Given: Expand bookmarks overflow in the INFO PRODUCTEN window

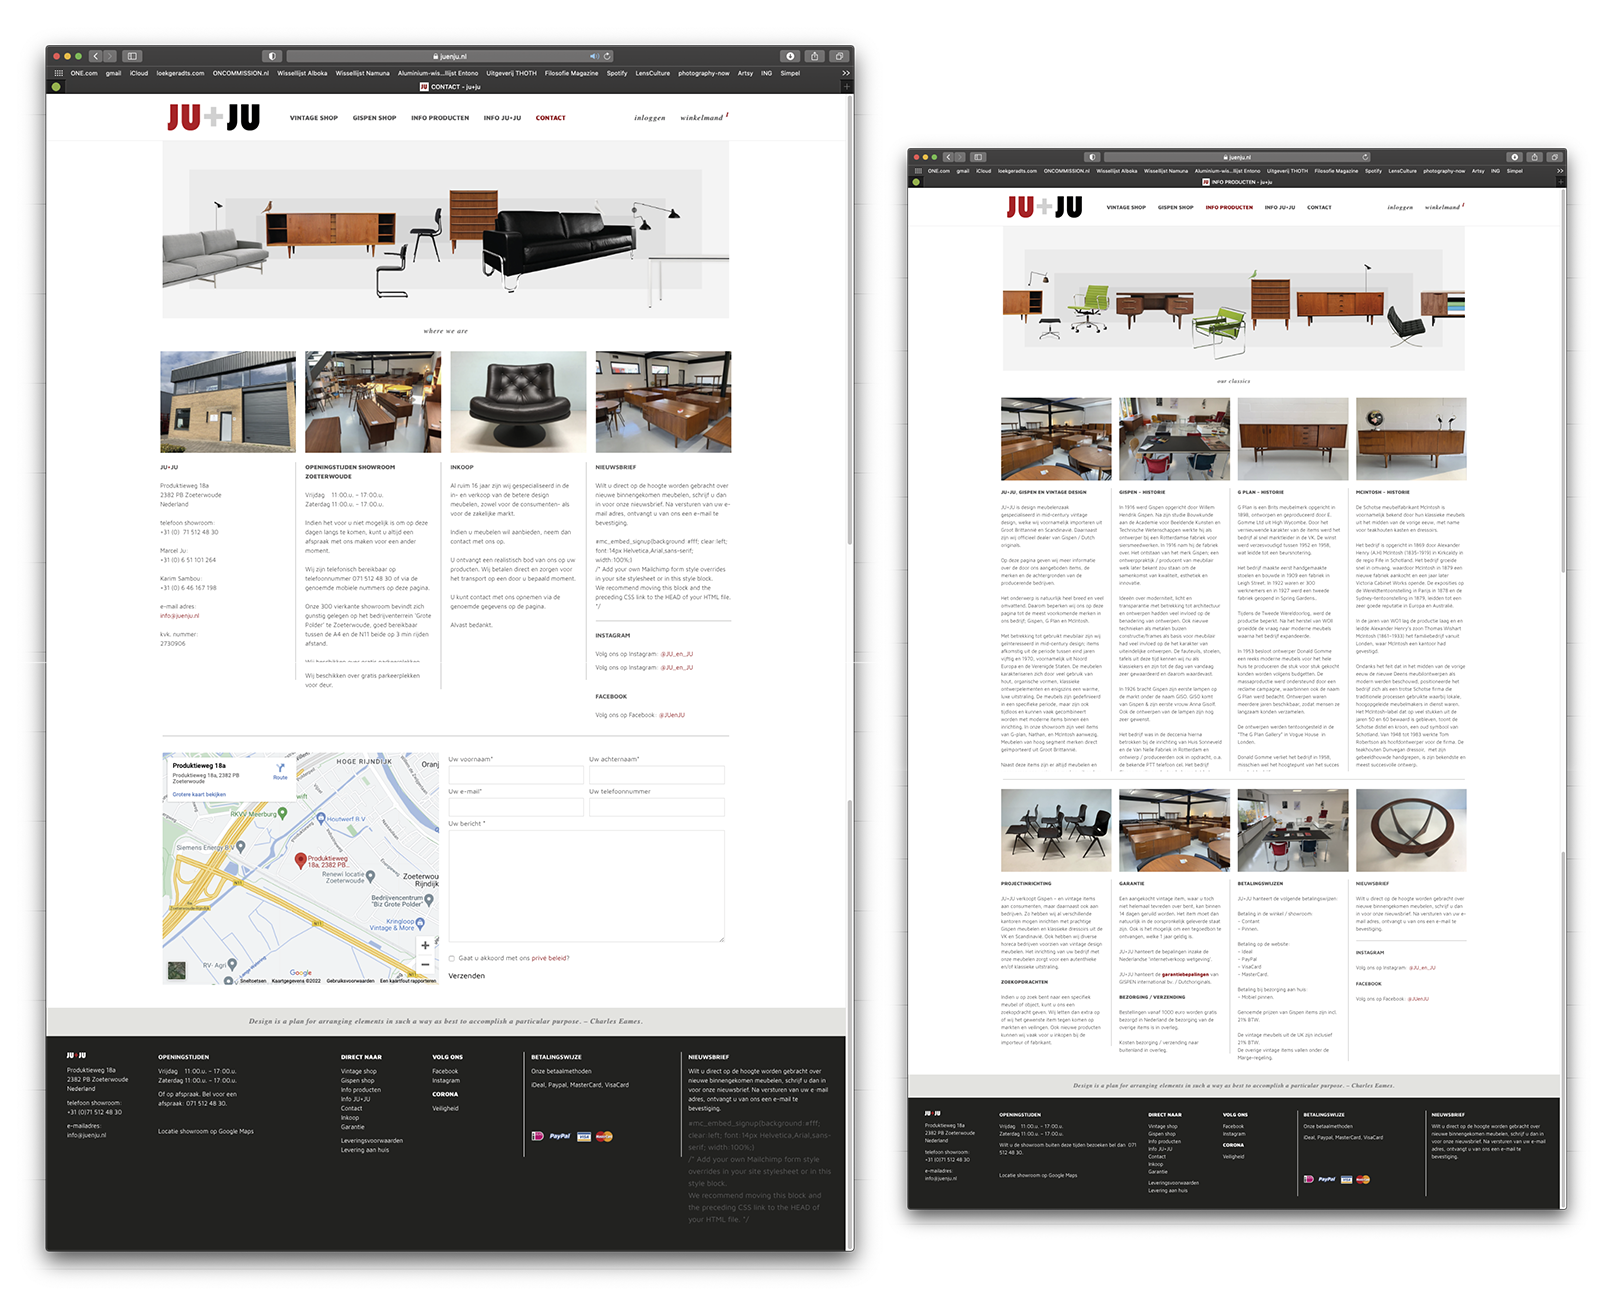Looking at the screenshot, I should [x=1559, y=171].
